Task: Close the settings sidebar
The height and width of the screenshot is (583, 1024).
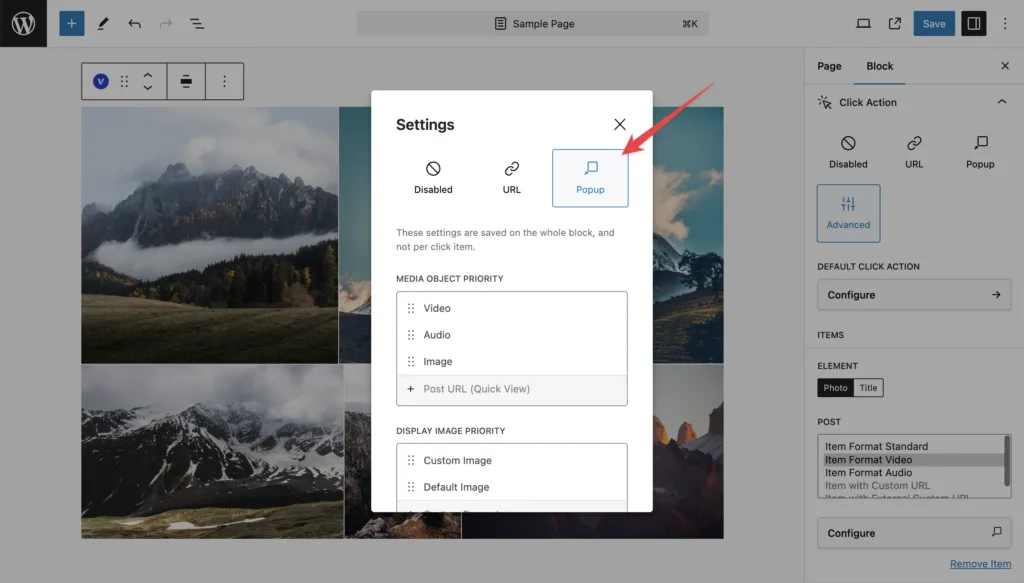Action: point(1004,66)
